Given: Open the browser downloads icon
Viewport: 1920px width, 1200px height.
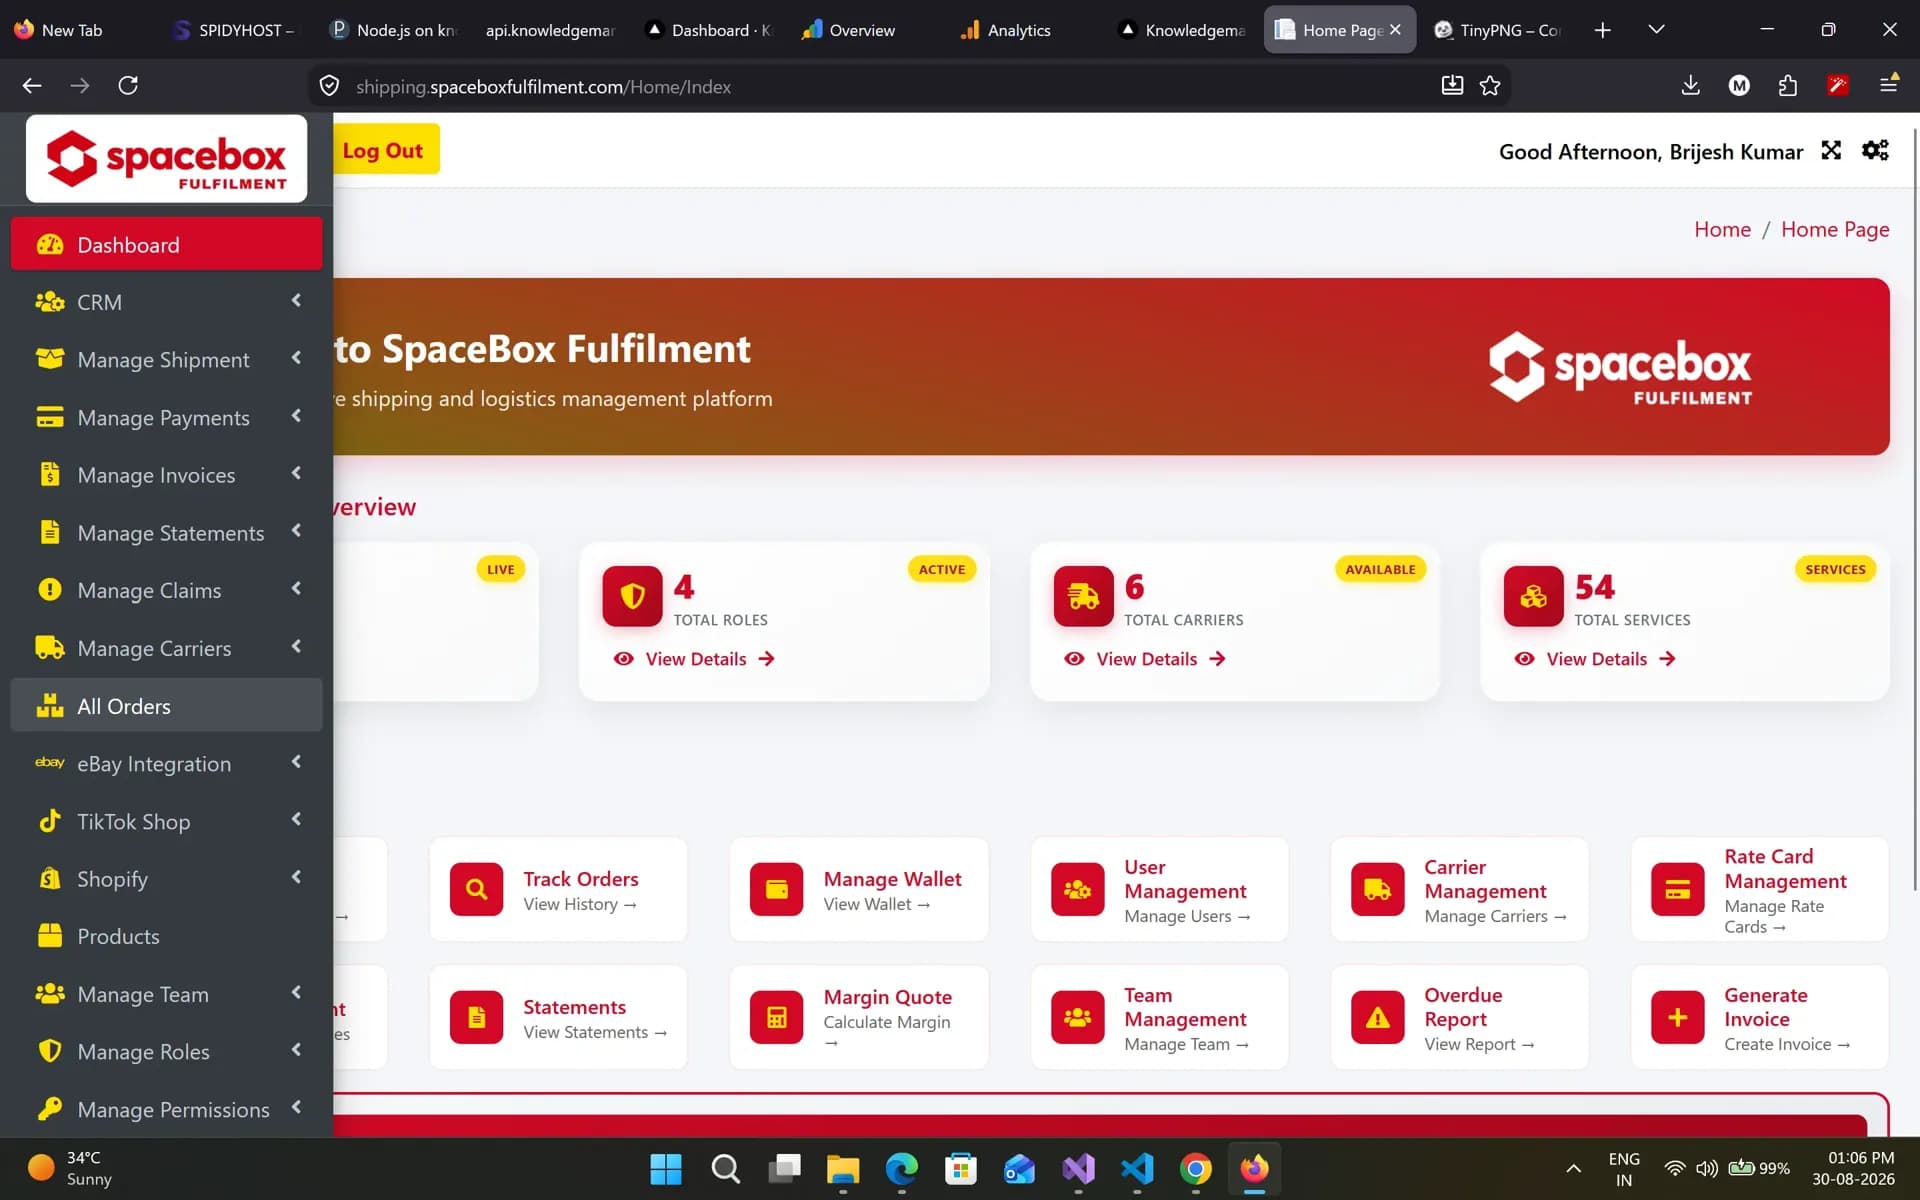Looking at the screenshot, I should coord(1690,86).
